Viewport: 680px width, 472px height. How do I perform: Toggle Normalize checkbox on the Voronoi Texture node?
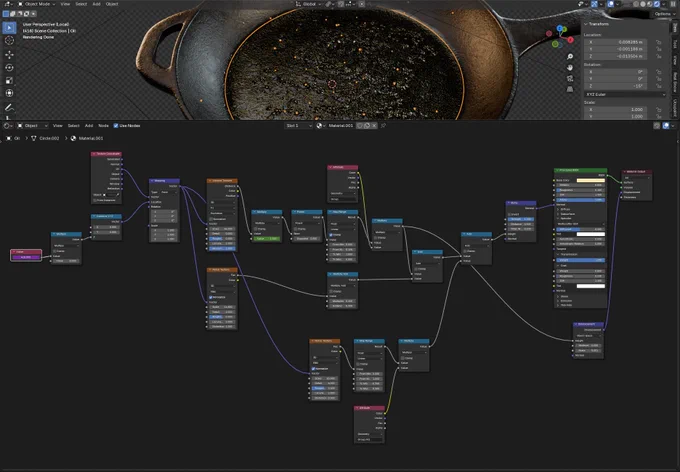coord(211,219)
